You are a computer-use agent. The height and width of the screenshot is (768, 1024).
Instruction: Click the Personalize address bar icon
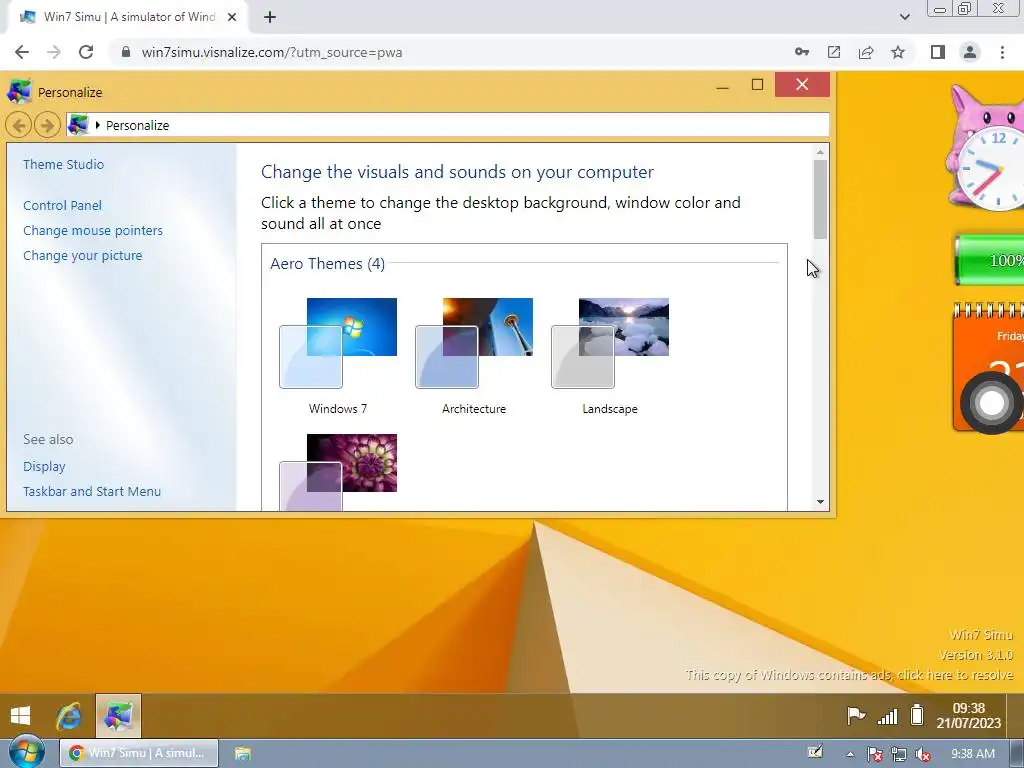click(x=78, y=125)
